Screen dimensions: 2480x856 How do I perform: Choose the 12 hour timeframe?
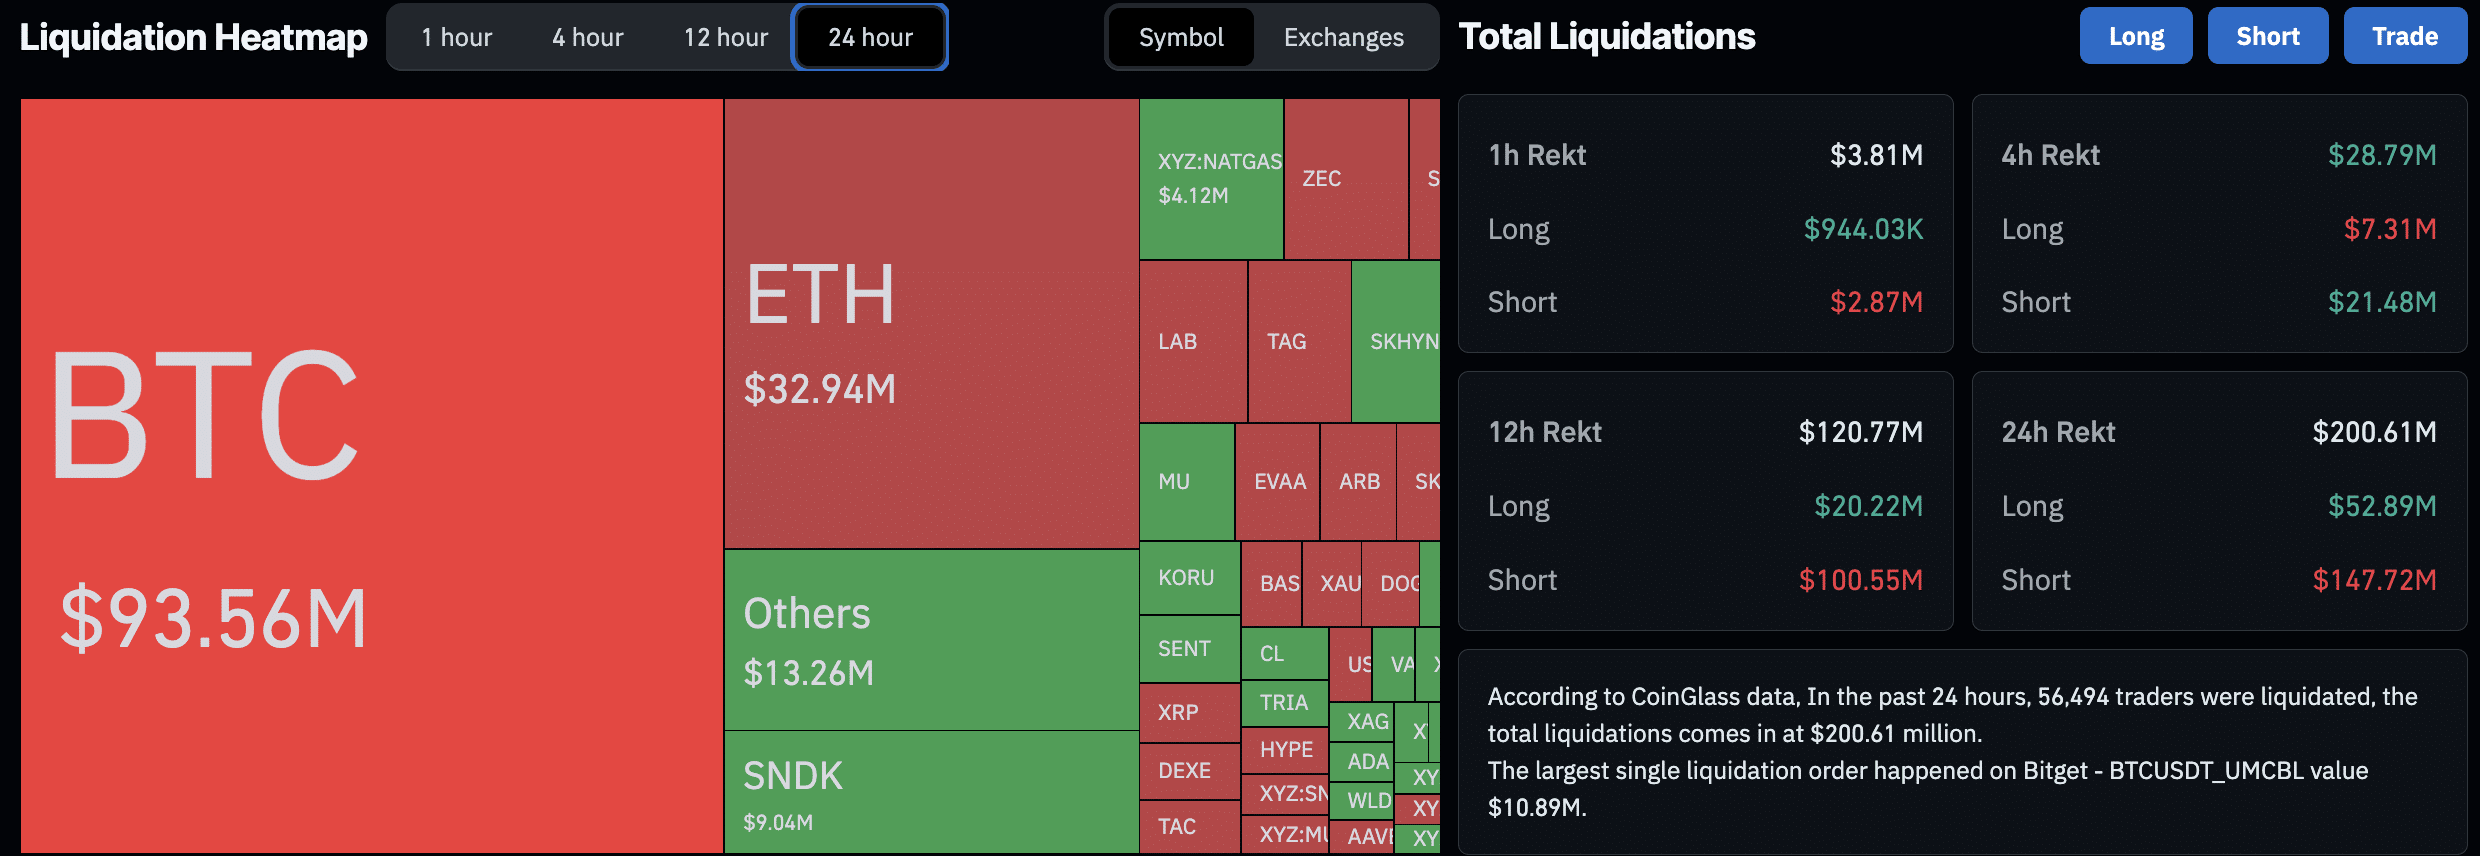tap(726, 37)
